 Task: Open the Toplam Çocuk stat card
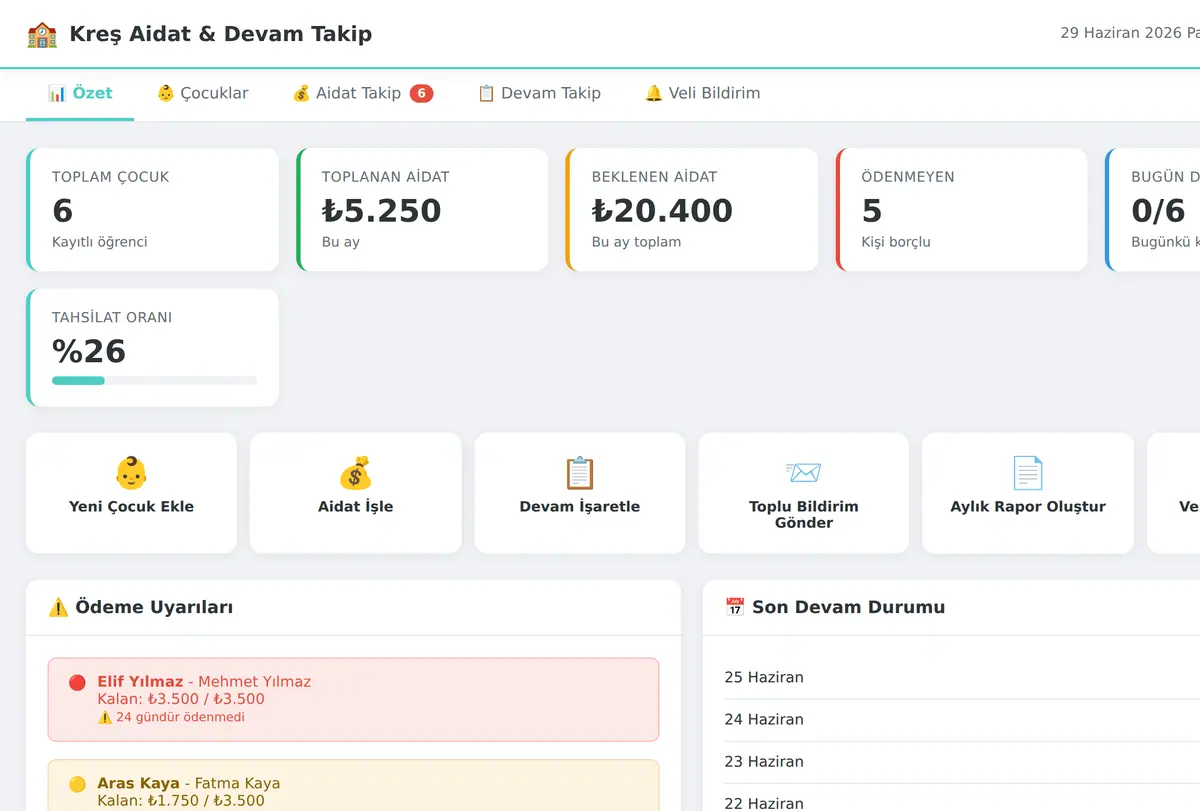152,210
